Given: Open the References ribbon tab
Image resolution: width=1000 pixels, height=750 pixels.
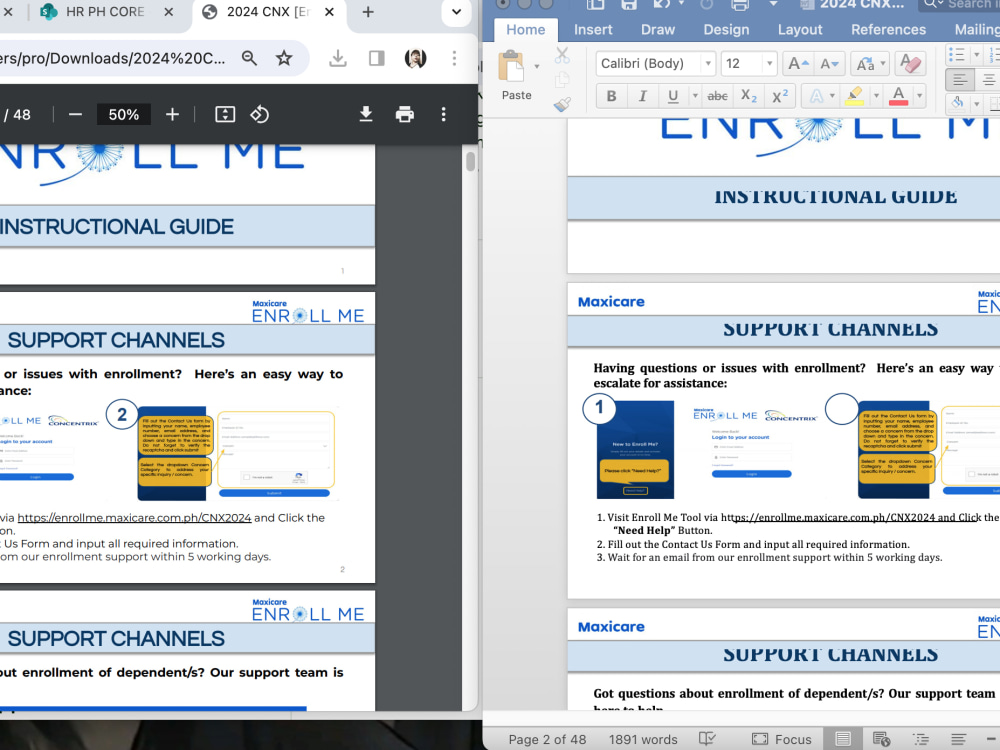Looking at the screenshot, I should (888, 29).
